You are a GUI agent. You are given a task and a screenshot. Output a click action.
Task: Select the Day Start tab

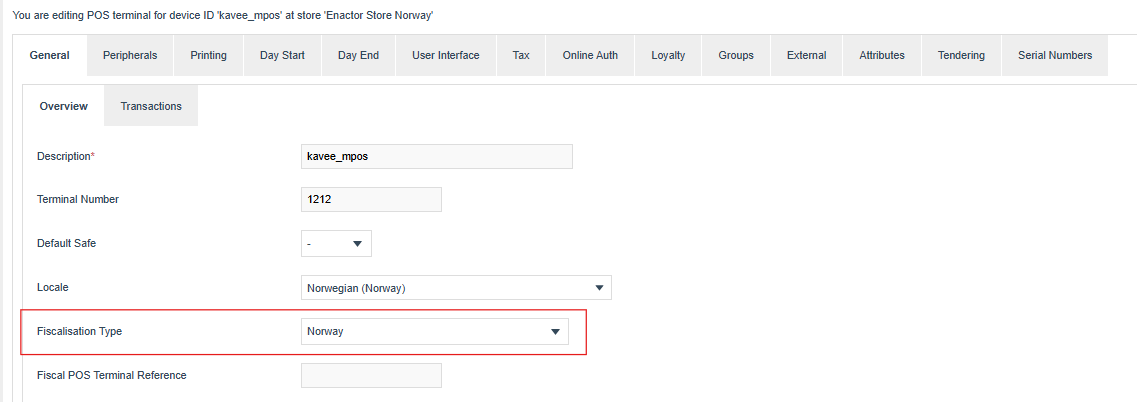coord(282,55)
